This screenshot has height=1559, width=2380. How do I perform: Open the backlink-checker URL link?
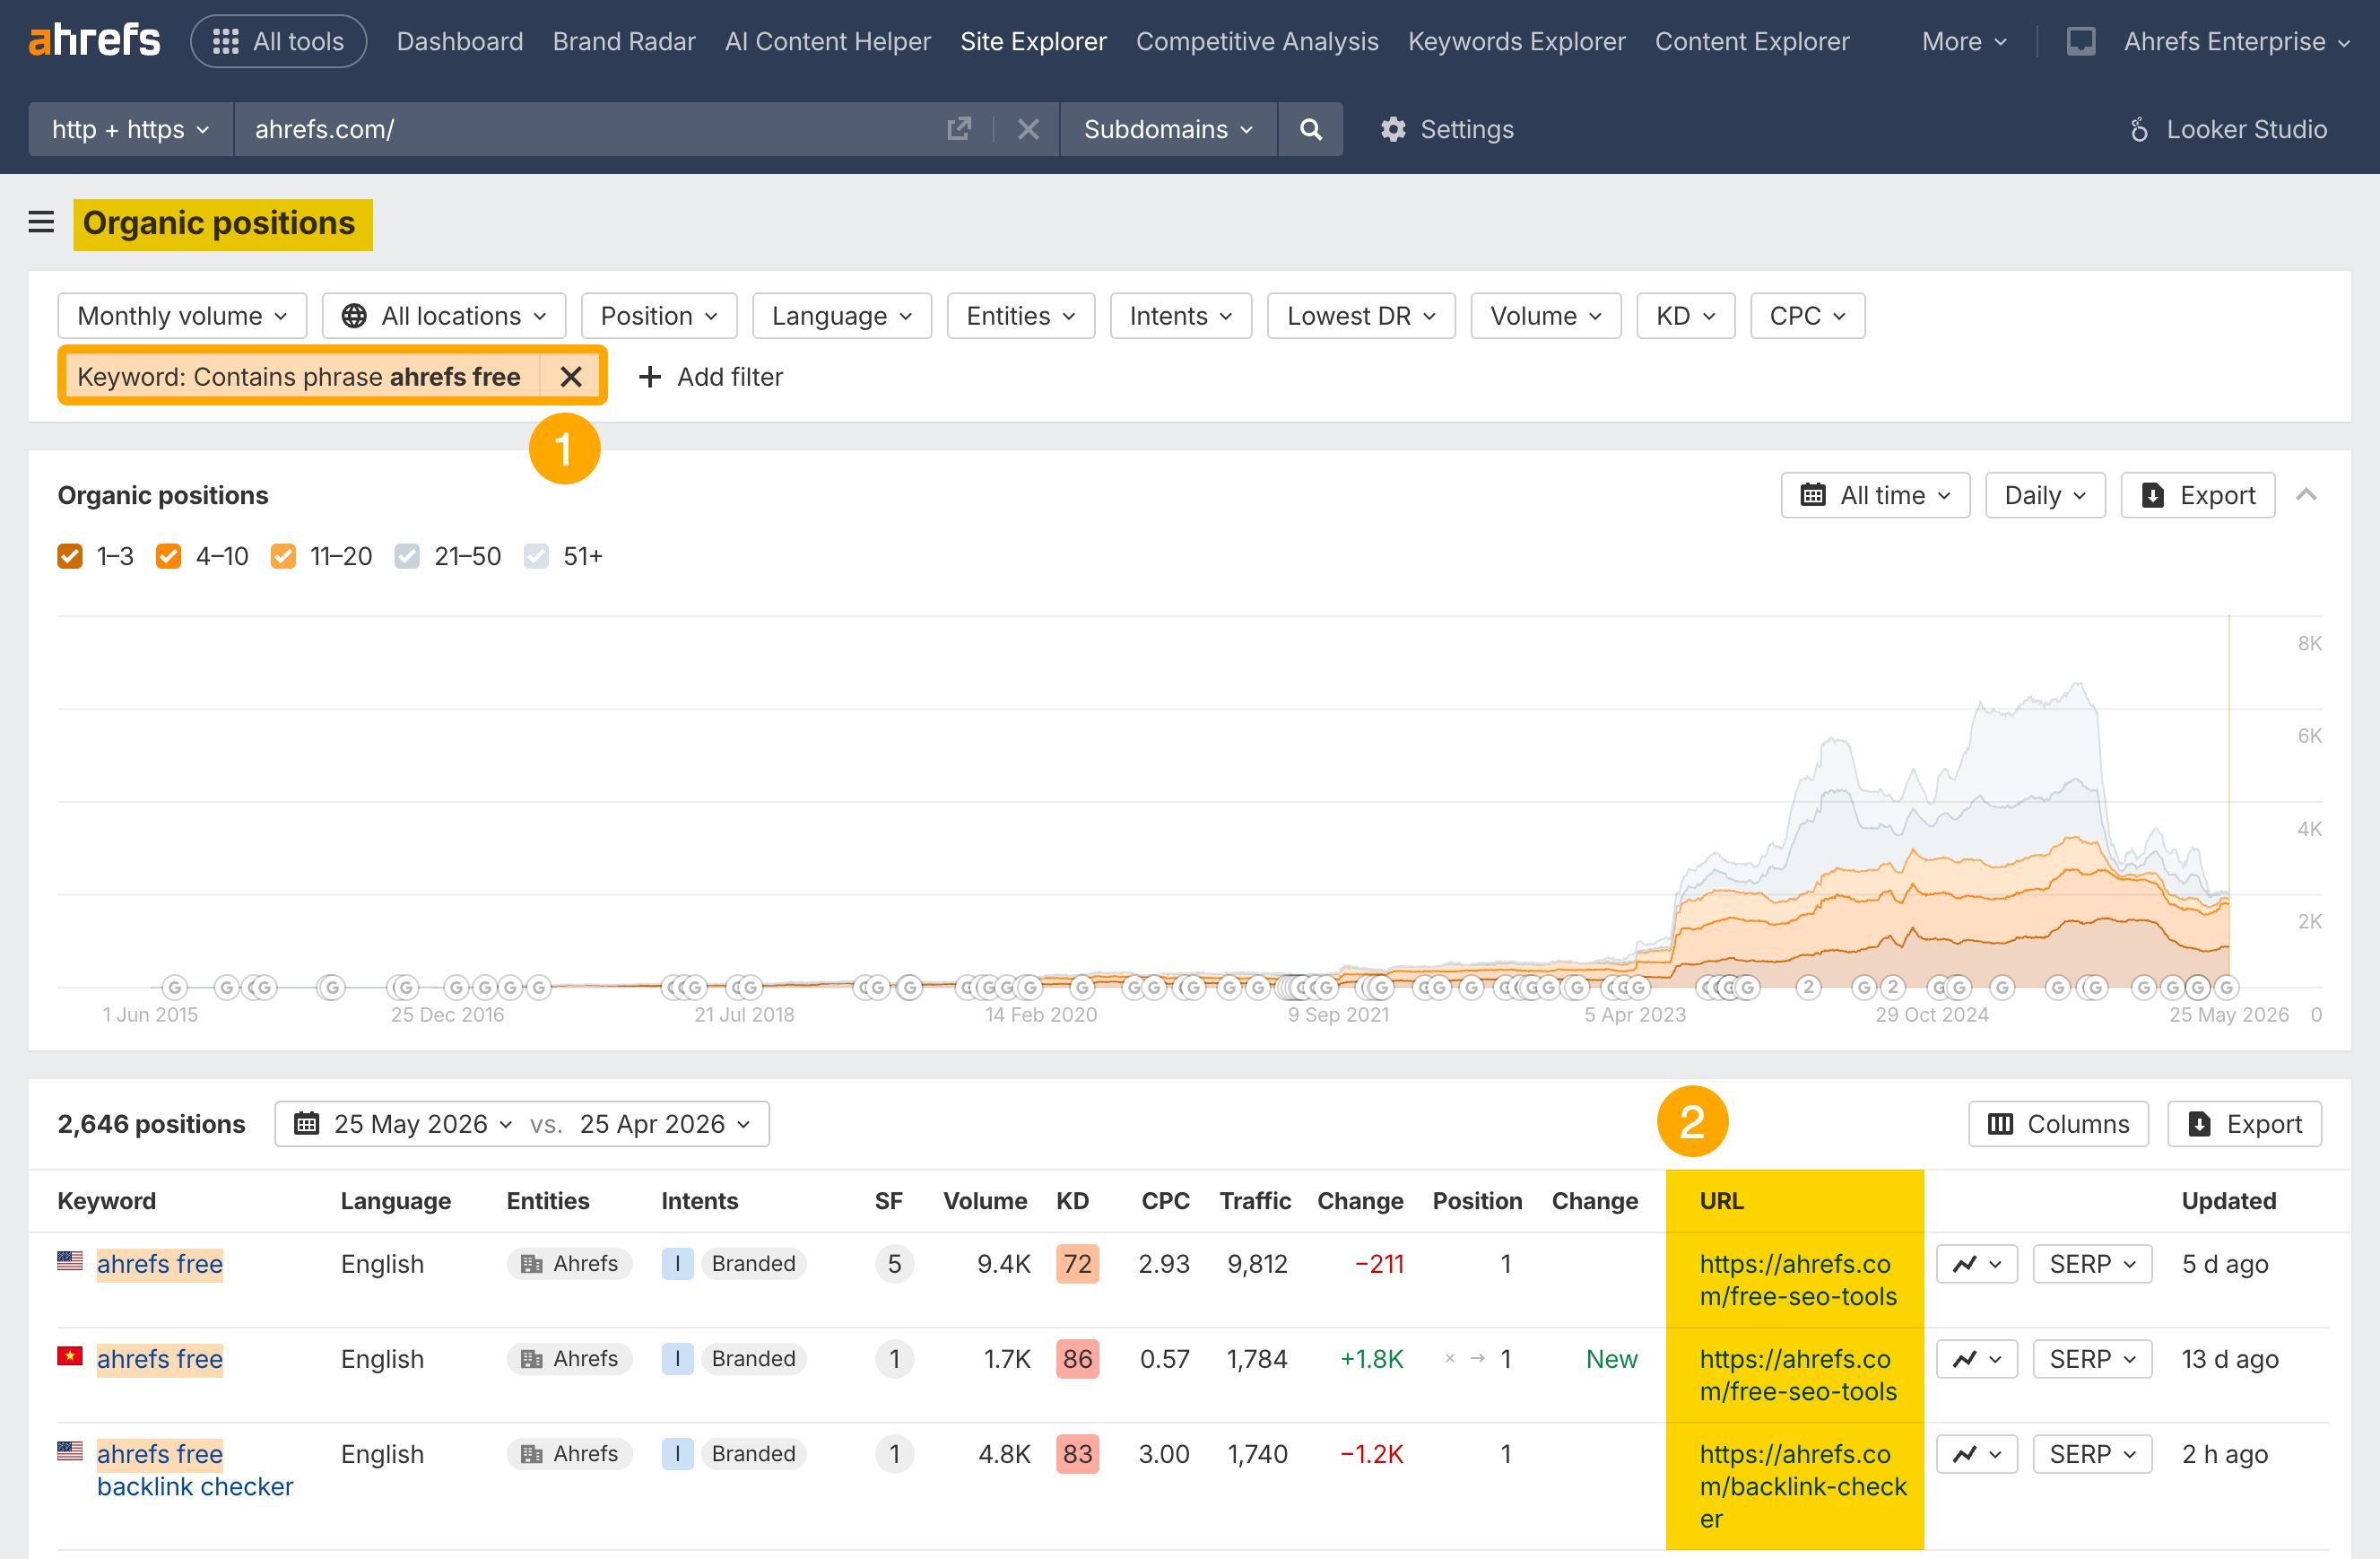pos(1803,1486)
